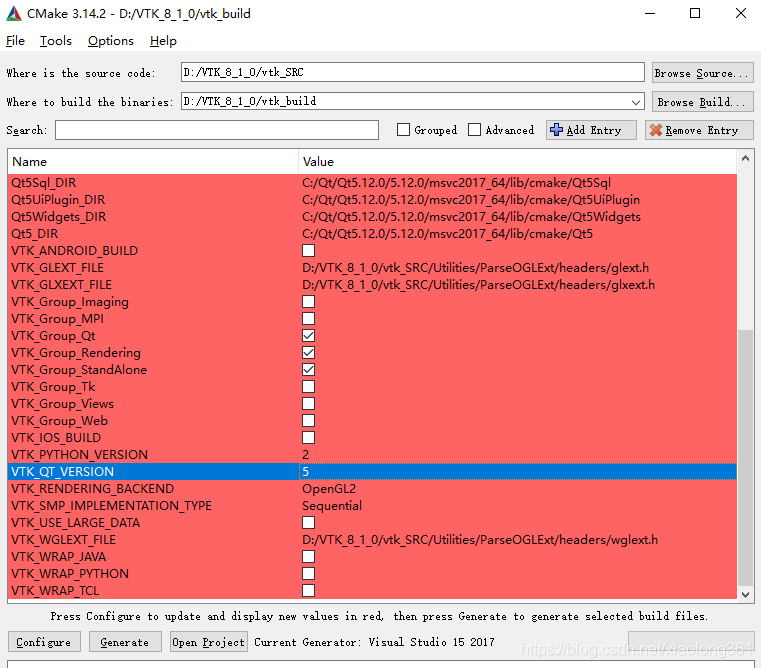Uncheck the VTK_Group_StandAlone option
This screenshot has width=761, height=668.
(308, 369)
